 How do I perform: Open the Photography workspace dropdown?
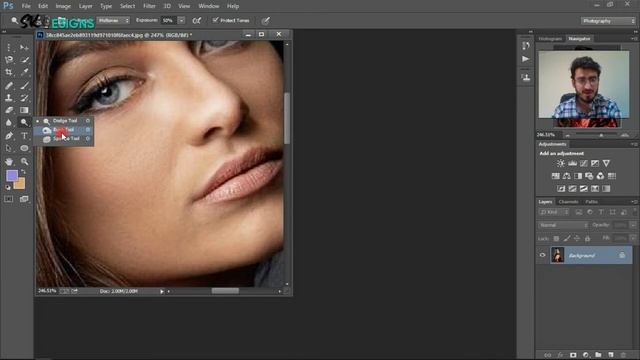click(x=608, y=21)
